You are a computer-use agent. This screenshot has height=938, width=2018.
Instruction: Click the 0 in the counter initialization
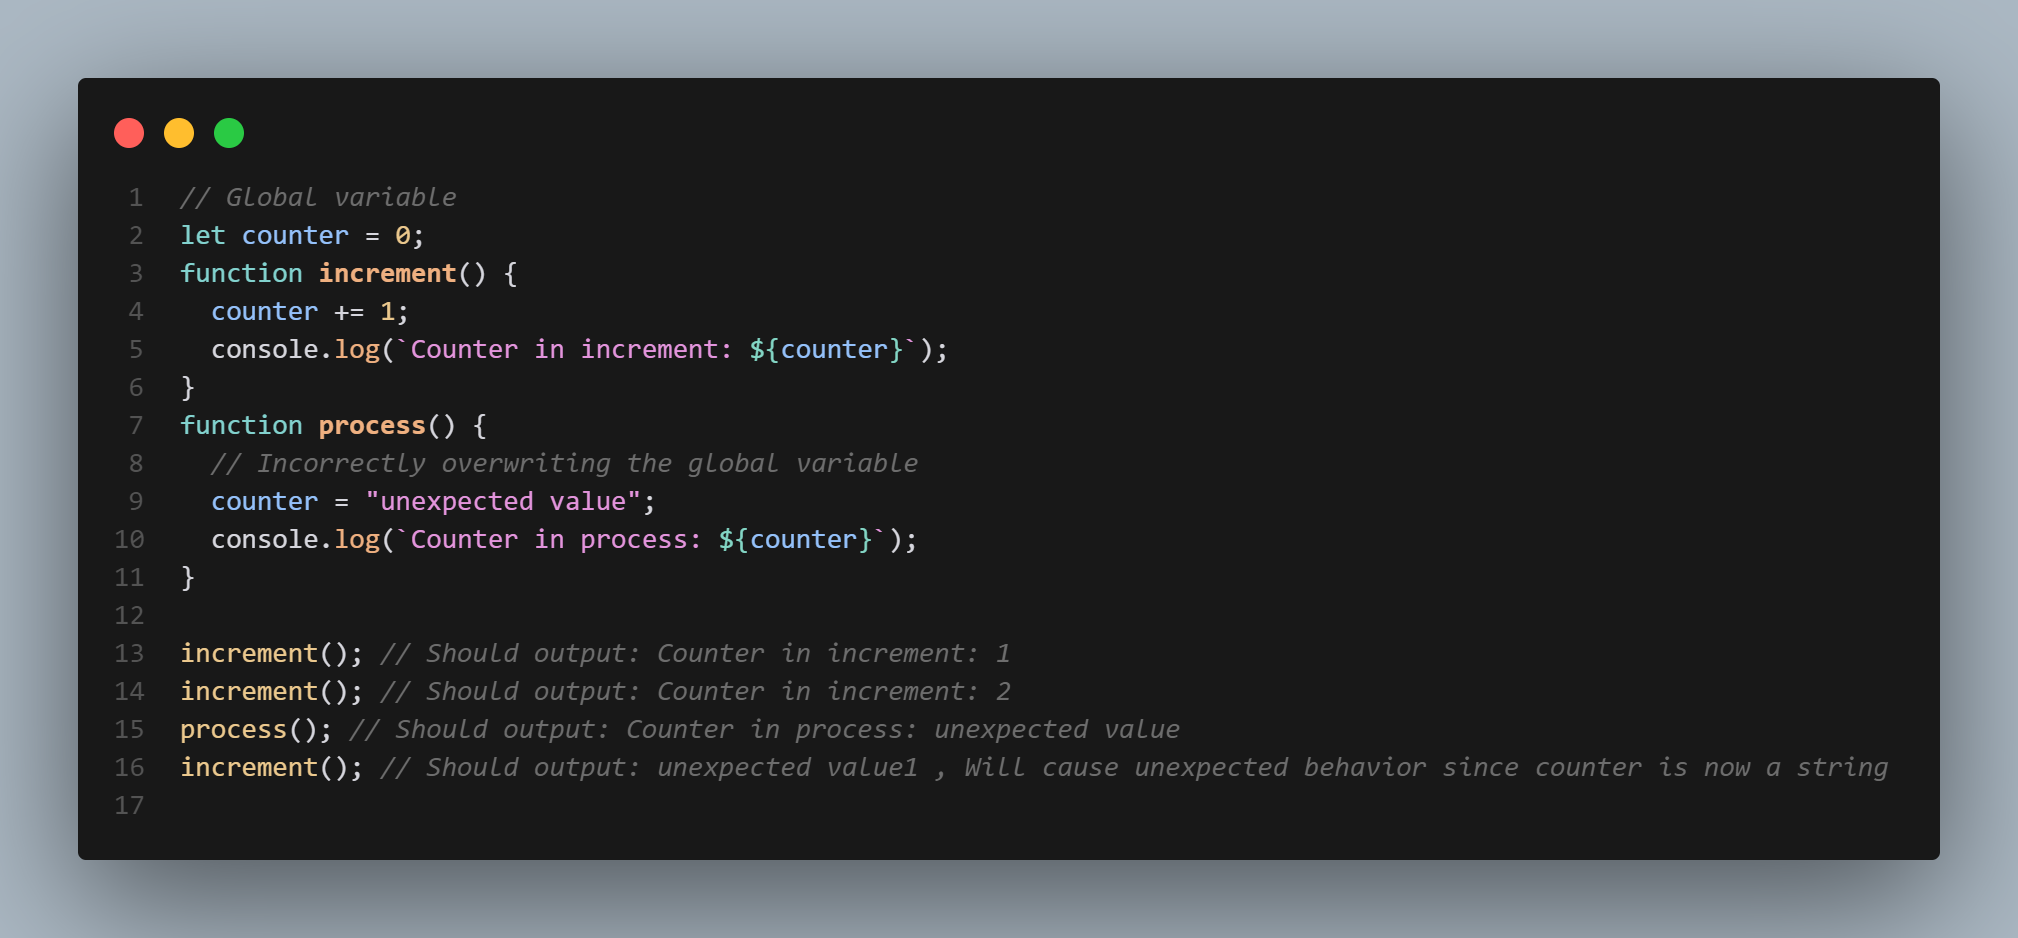coord(402,236)
